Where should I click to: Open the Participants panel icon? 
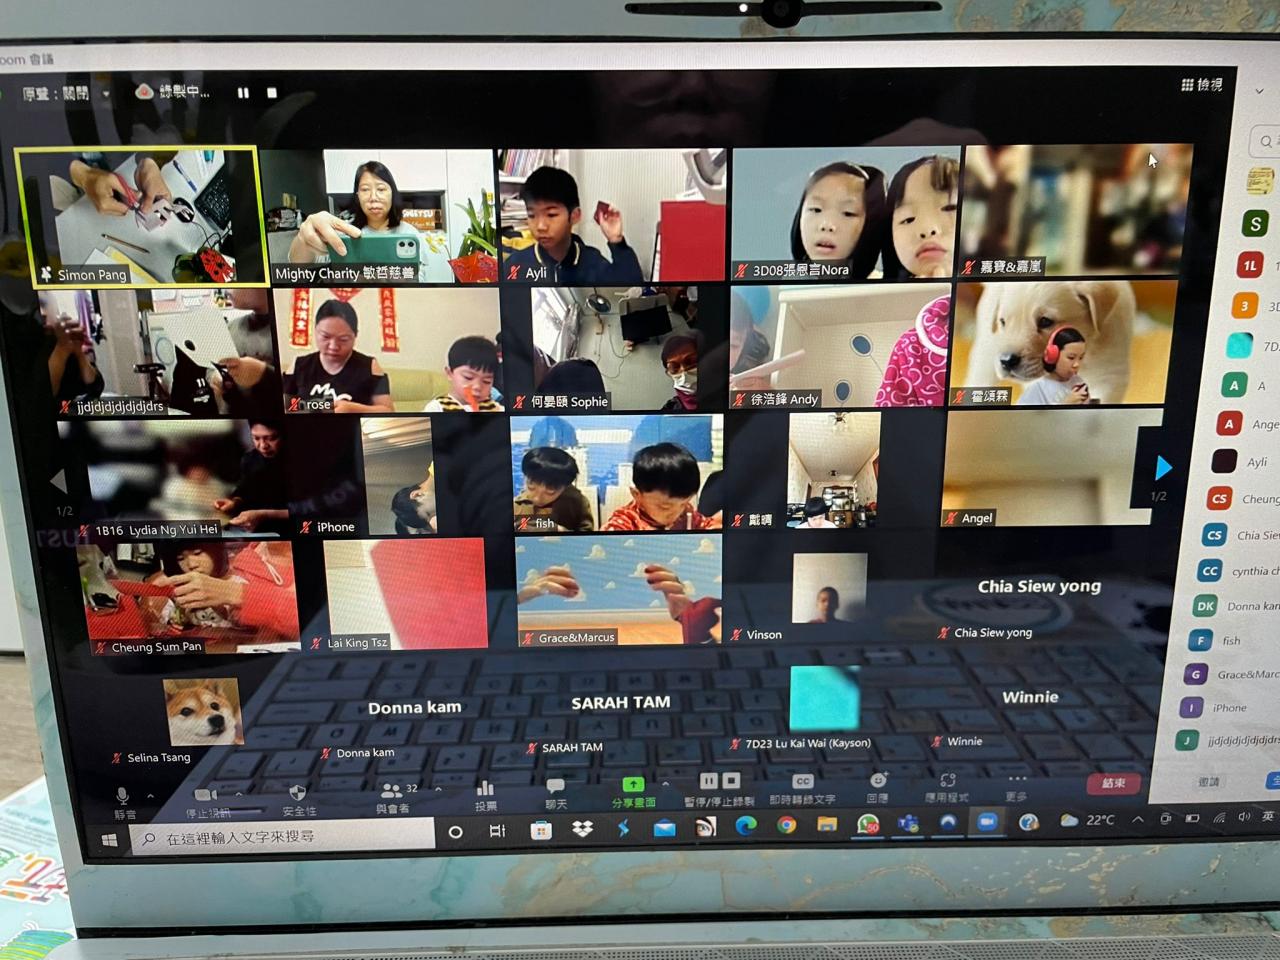tap(391, 790)
